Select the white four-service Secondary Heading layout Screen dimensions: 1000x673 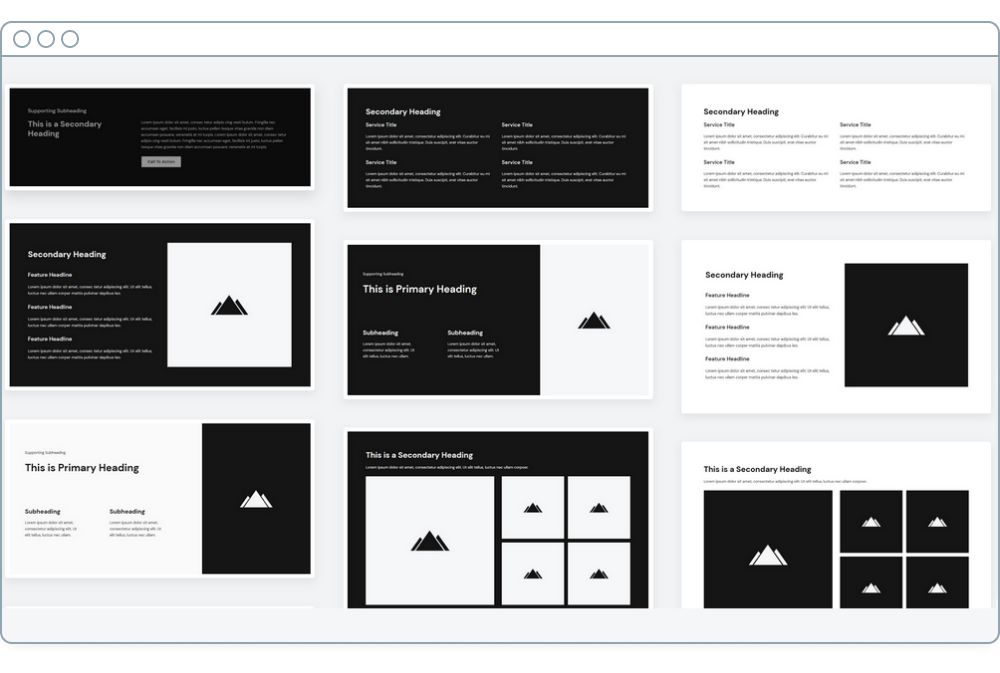click(836, 147)
